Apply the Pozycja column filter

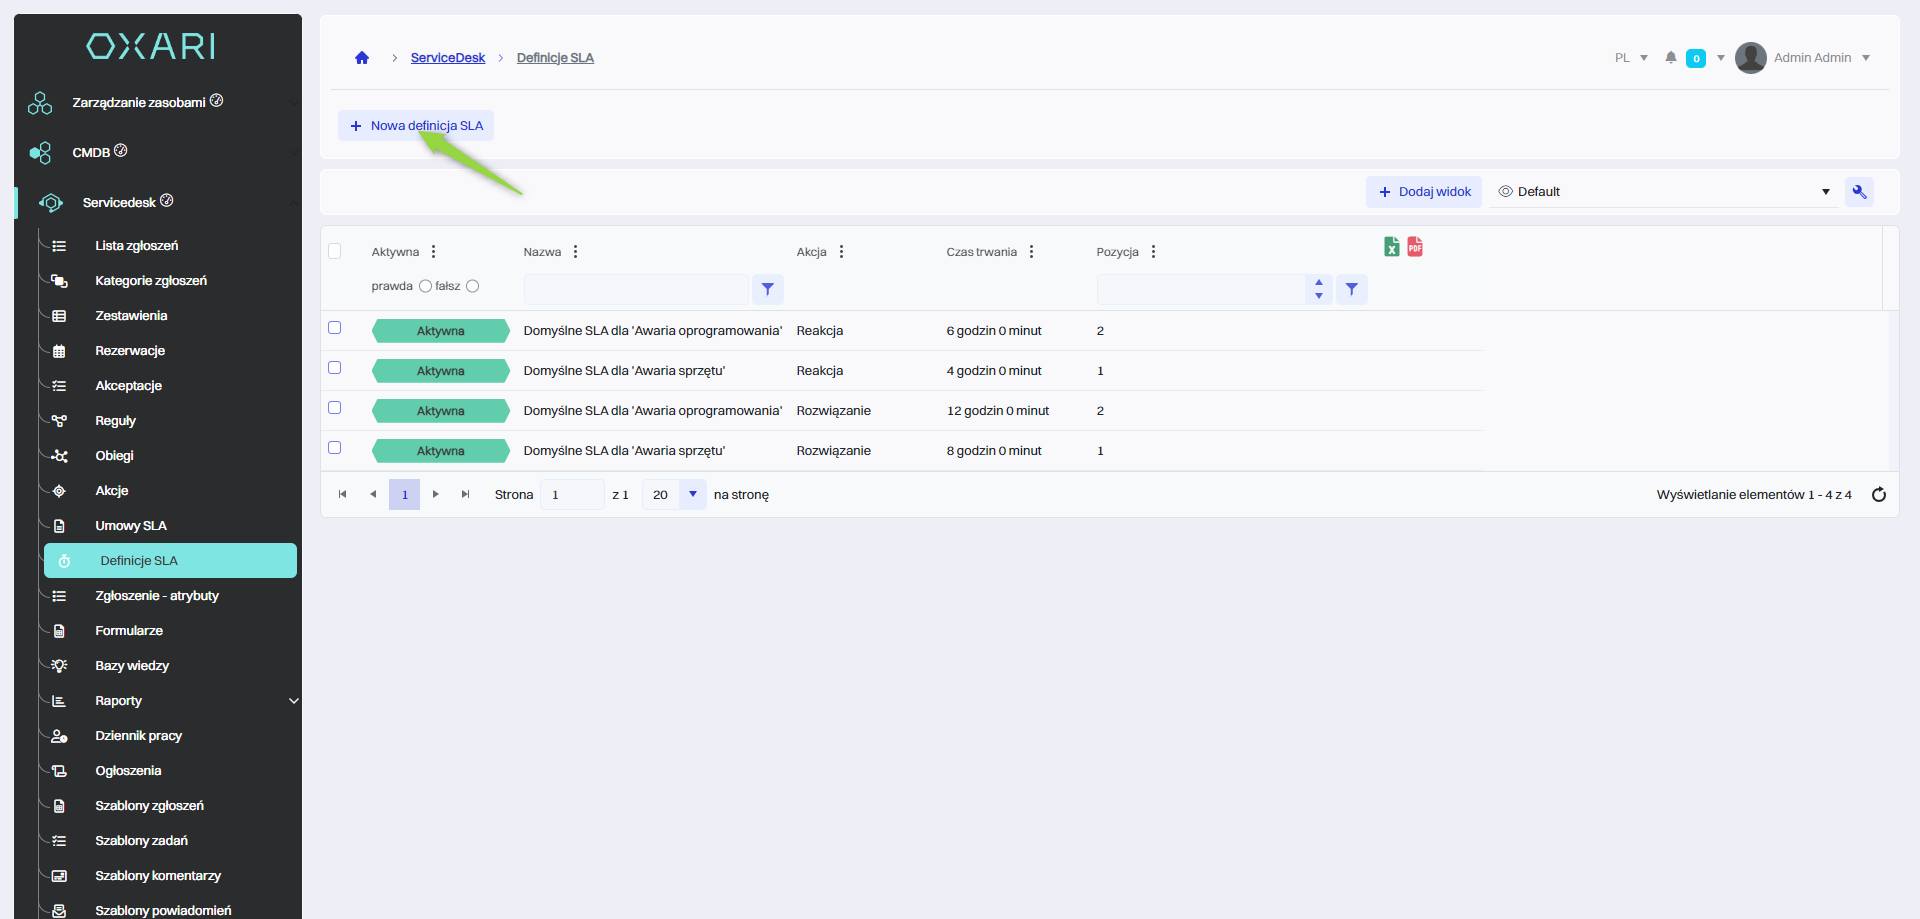(1351, 289)
